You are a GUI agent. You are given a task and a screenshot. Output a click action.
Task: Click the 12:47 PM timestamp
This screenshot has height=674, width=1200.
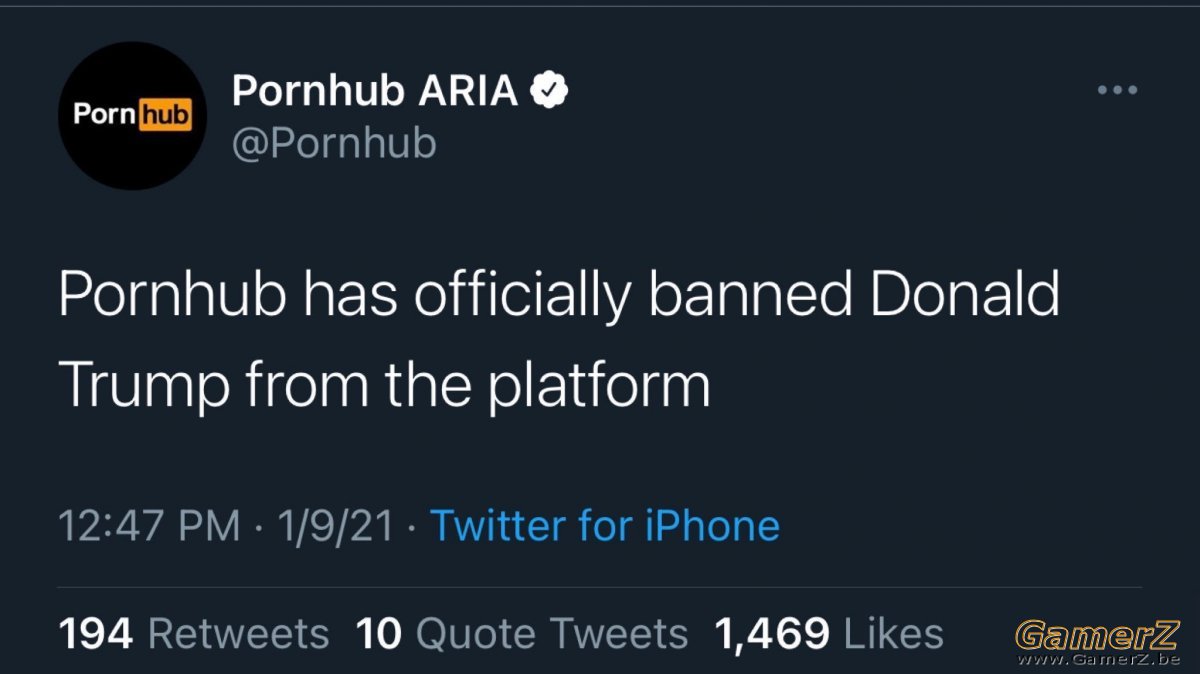pos(150,526)
